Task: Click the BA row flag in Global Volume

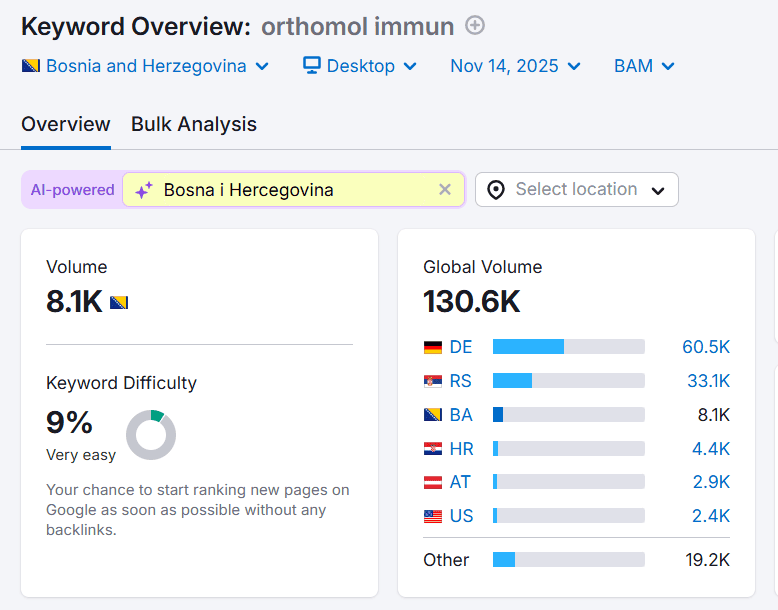Action: pos(433,414)
